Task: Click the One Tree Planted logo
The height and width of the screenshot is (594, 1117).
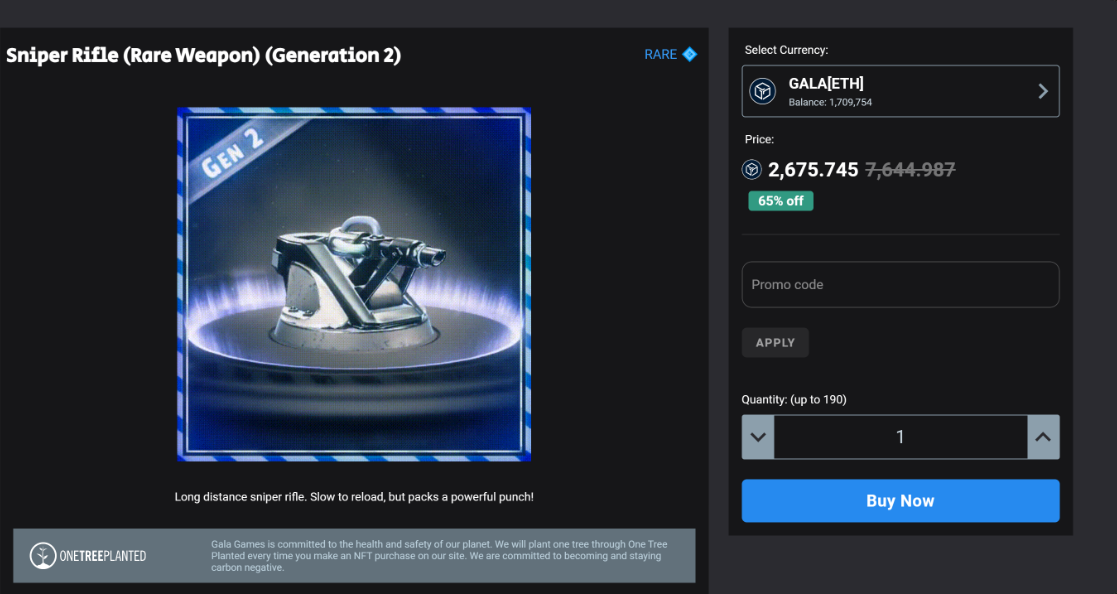Action: [88, 556]
